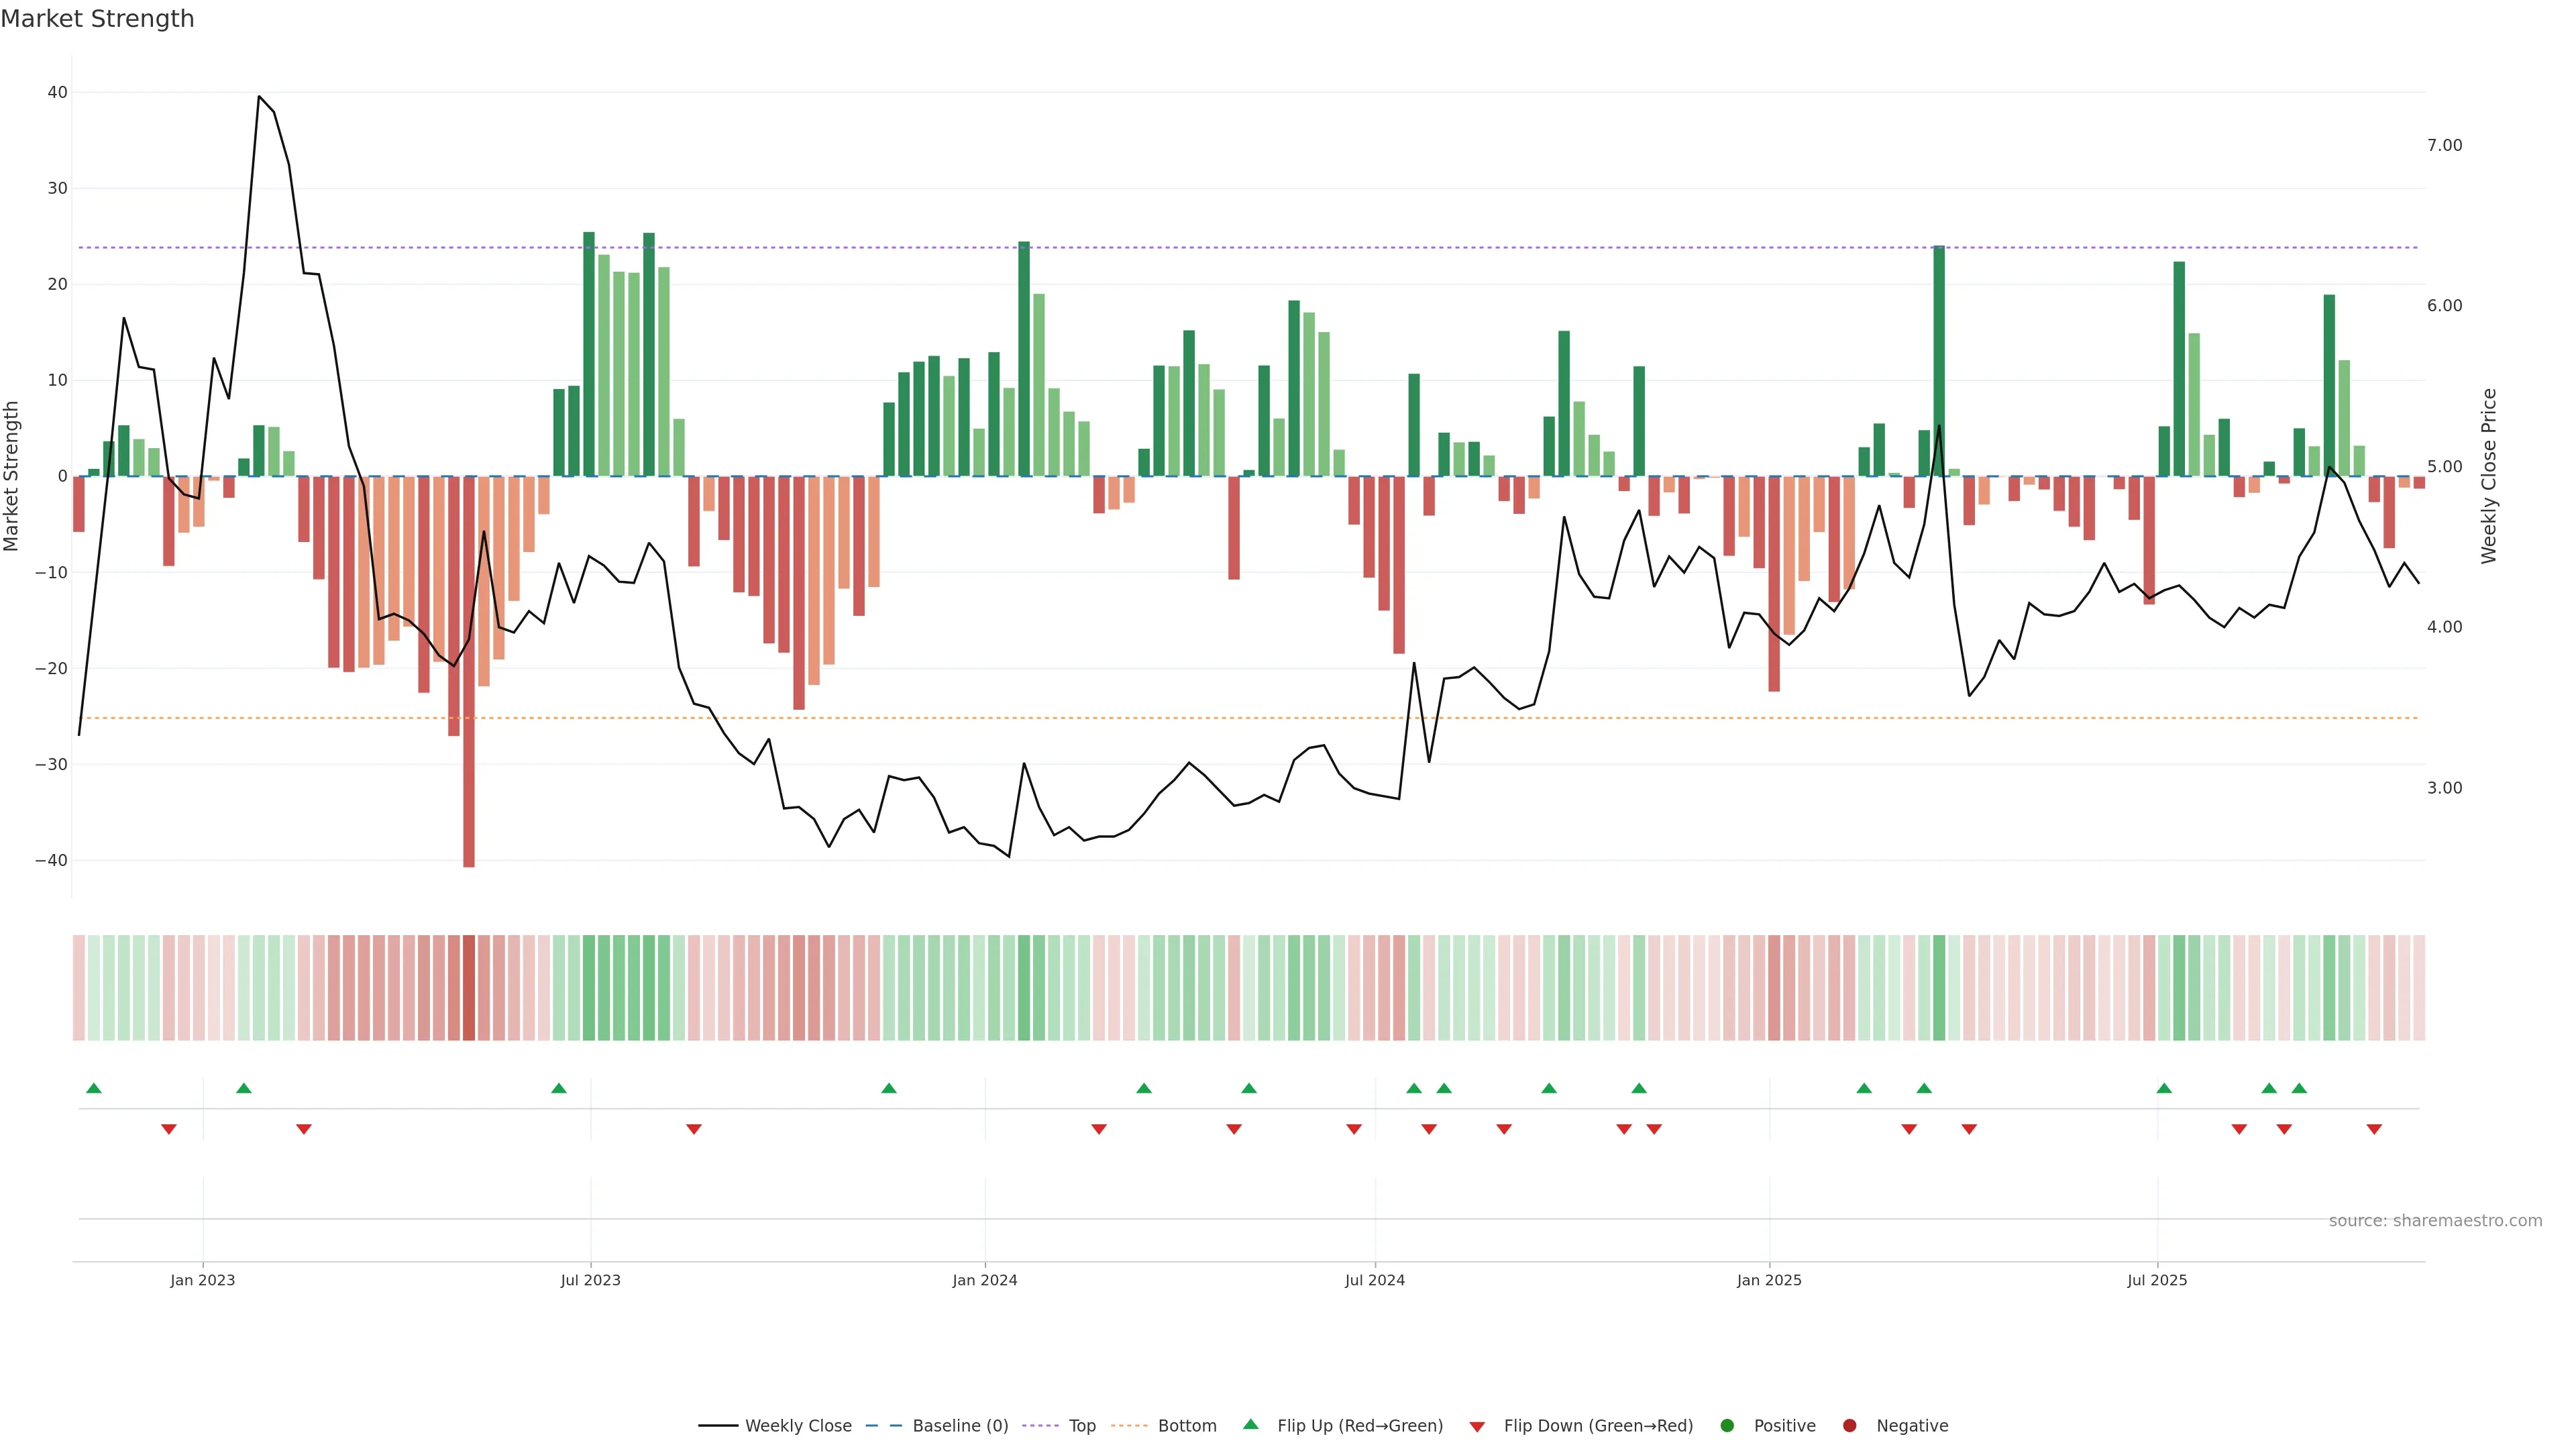Click the Jan 2024 x-axis label
This screenshot has width=2576, height=1449.
[x=984, y=1280]
